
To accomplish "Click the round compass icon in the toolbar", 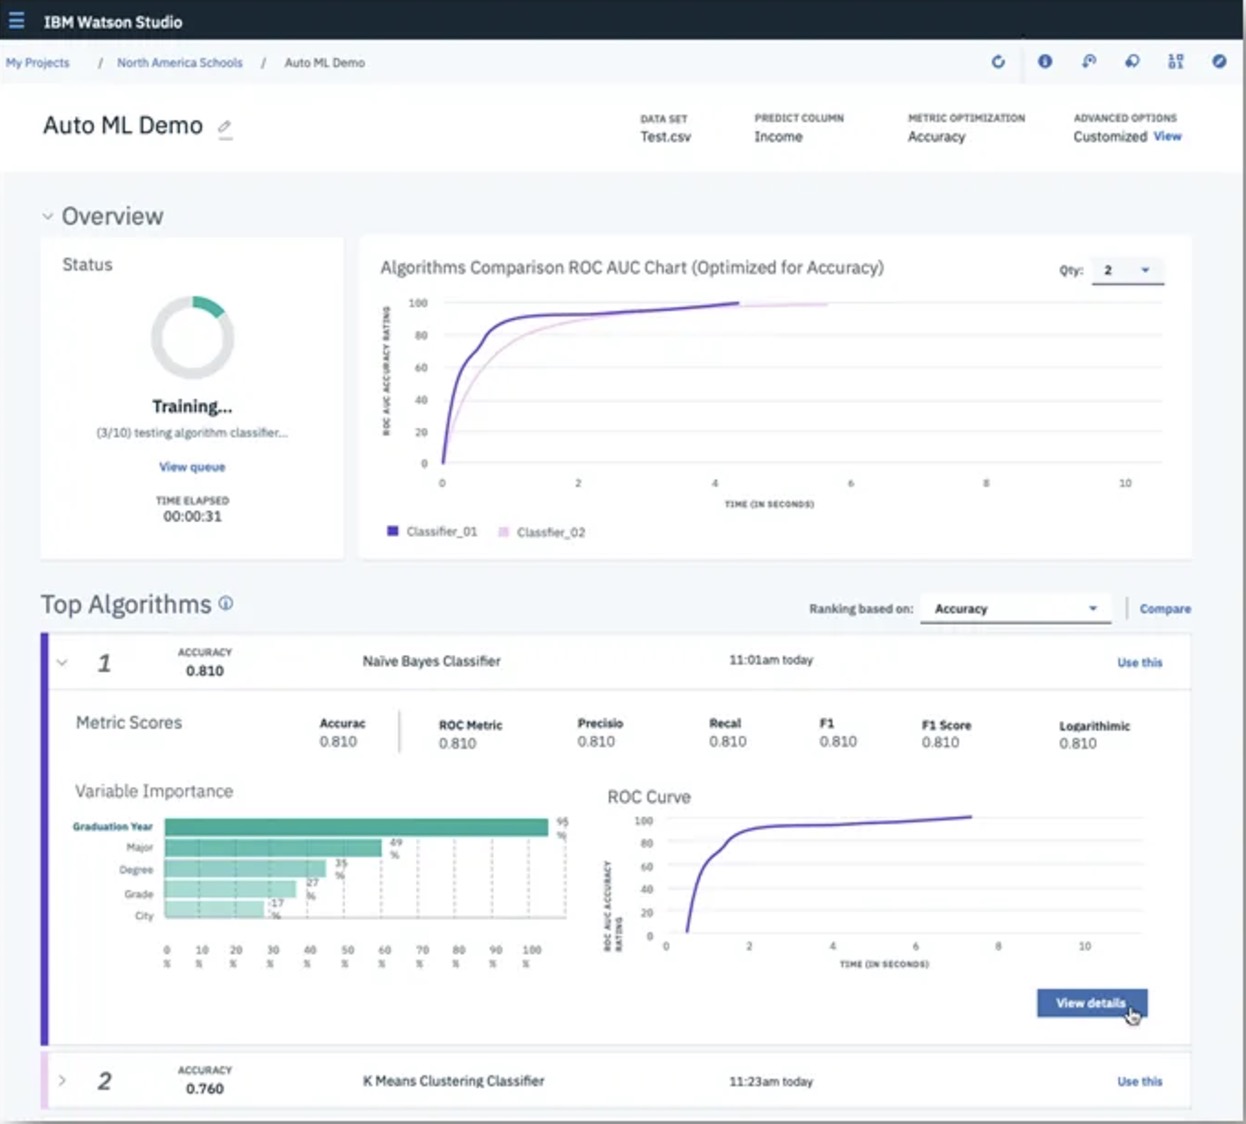I will point(1219,62).
